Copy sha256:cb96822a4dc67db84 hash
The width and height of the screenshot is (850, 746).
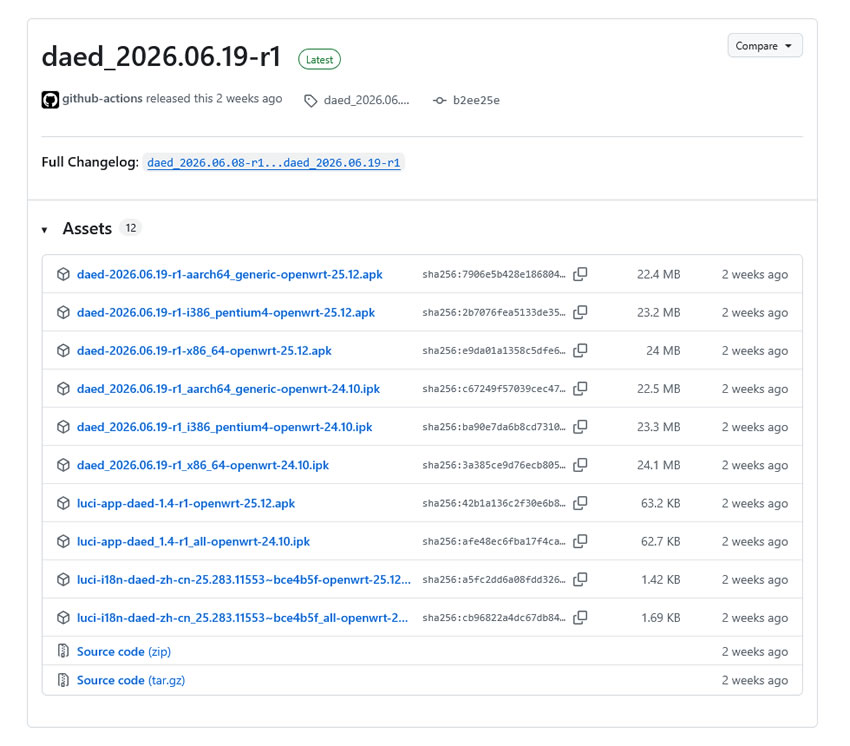pyautogui.click(x=580, y=618)
